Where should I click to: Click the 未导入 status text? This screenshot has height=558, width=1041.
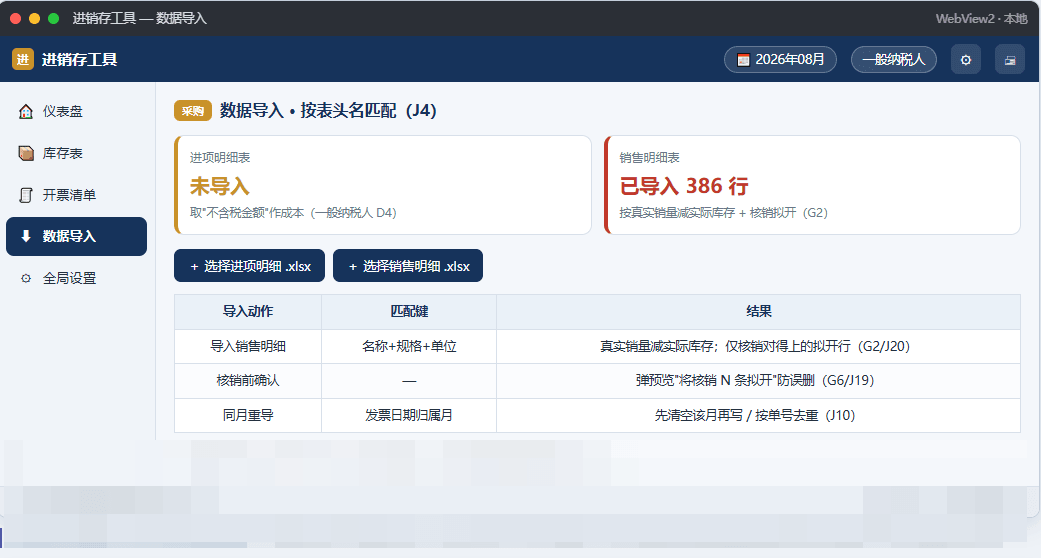click(x=220, y=186)
